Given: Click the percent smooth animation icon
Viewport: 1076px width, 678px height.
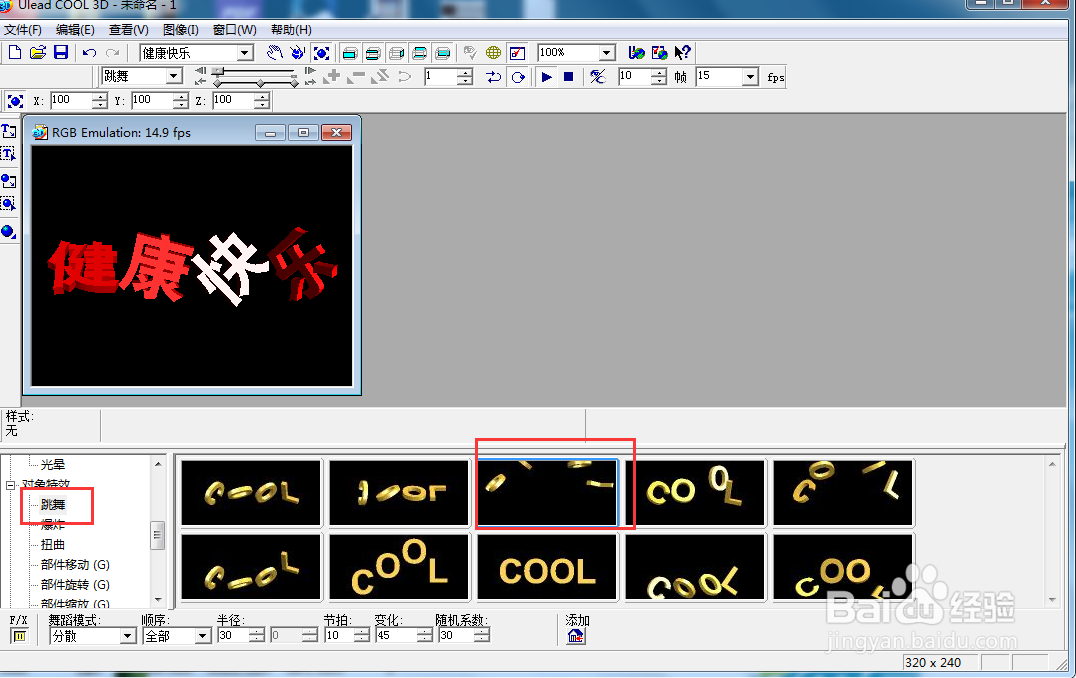Looking at the screenshot, I should (598, 77).
